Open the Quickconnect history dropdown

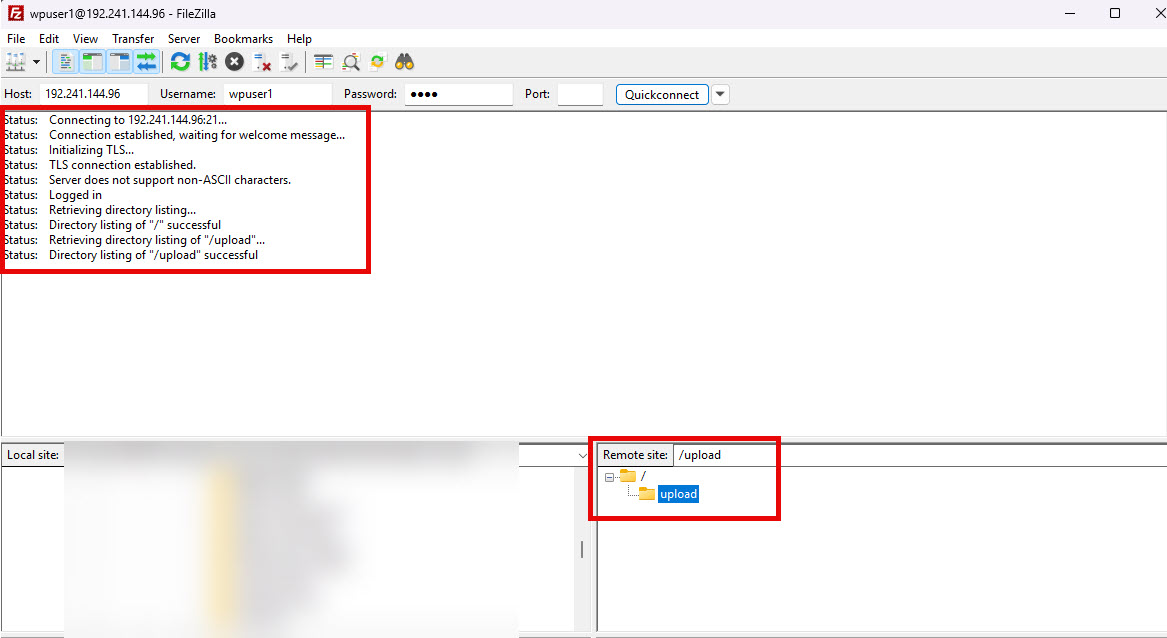coord(719,93)
